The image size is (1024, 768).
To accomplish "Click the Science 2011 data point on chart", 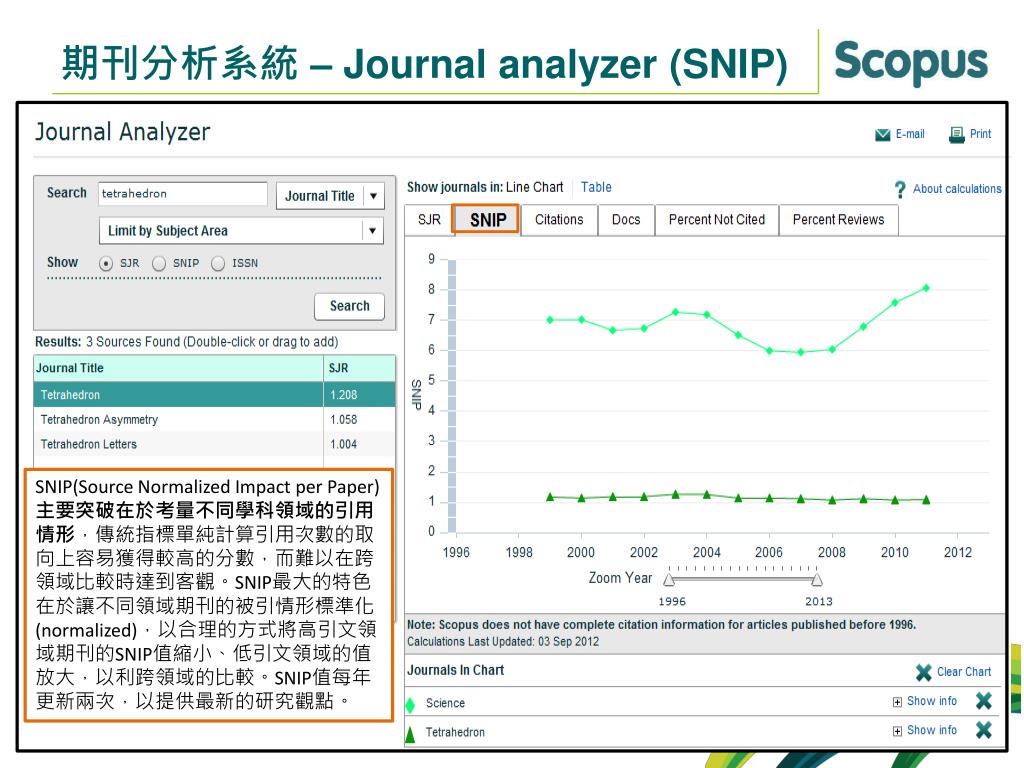I will point(926,288).
